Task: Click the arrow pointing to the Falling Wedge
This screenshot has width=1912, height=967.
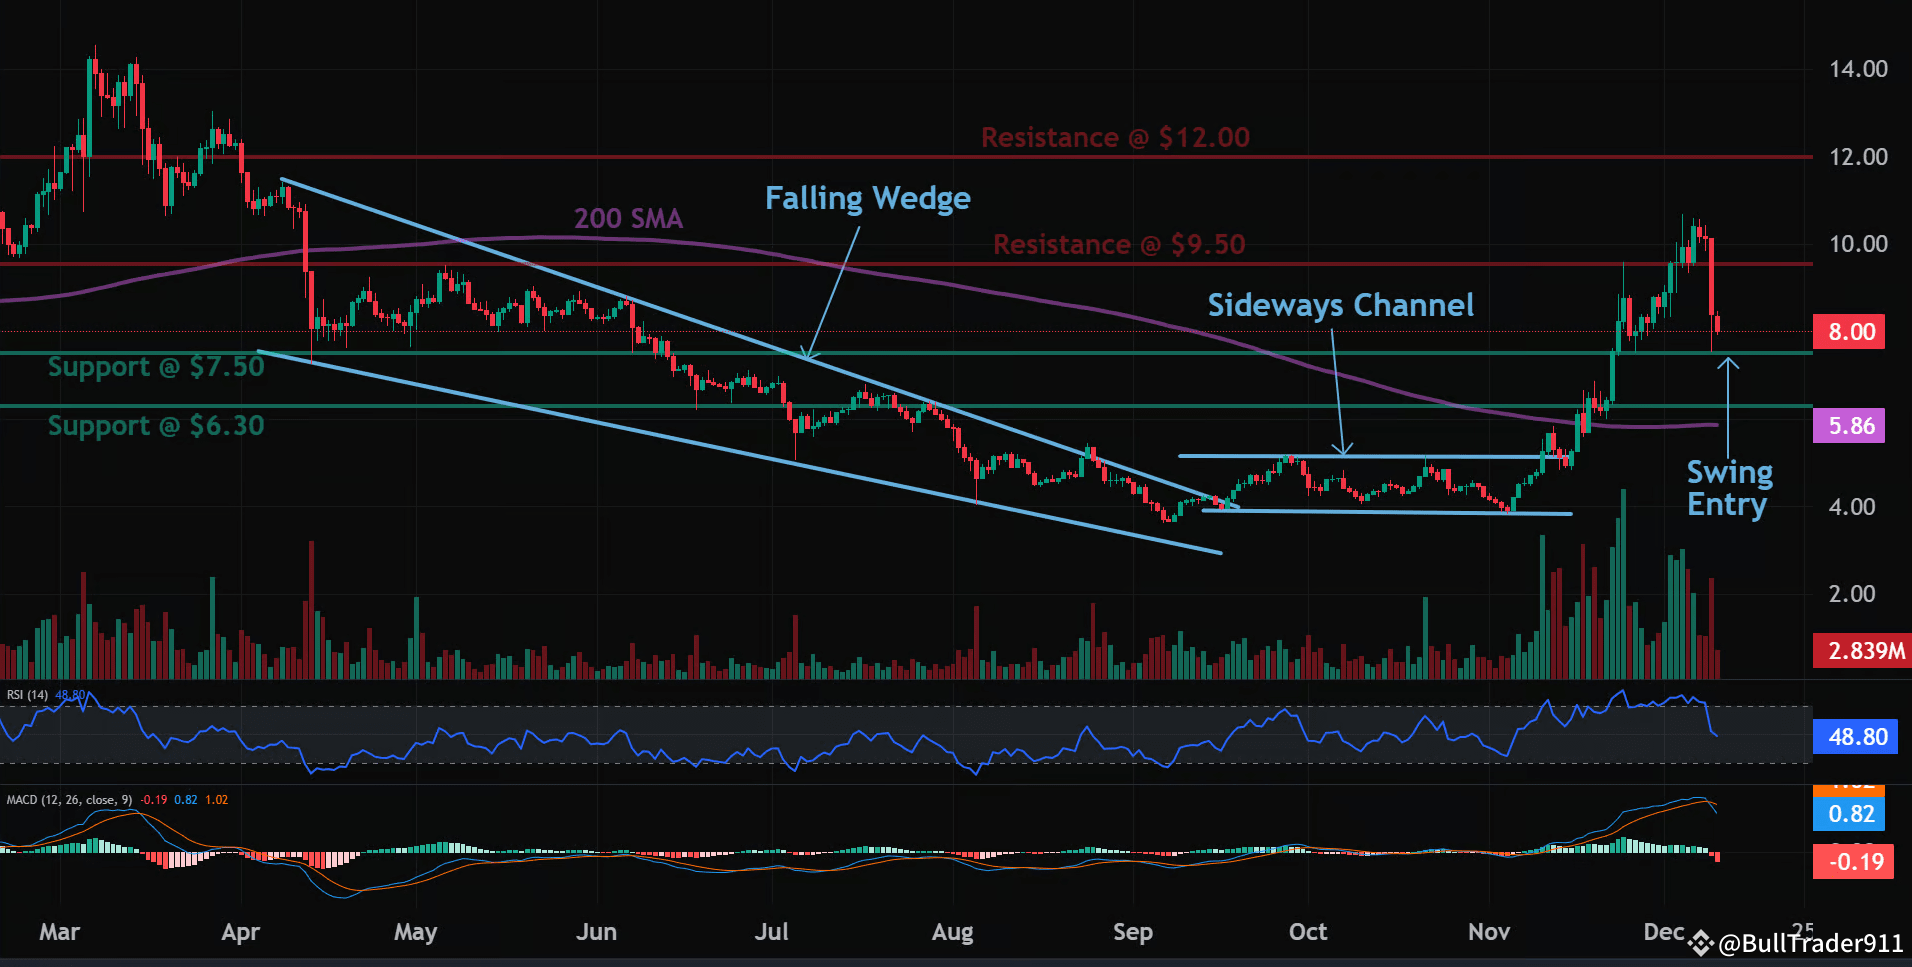Action: 835,290
